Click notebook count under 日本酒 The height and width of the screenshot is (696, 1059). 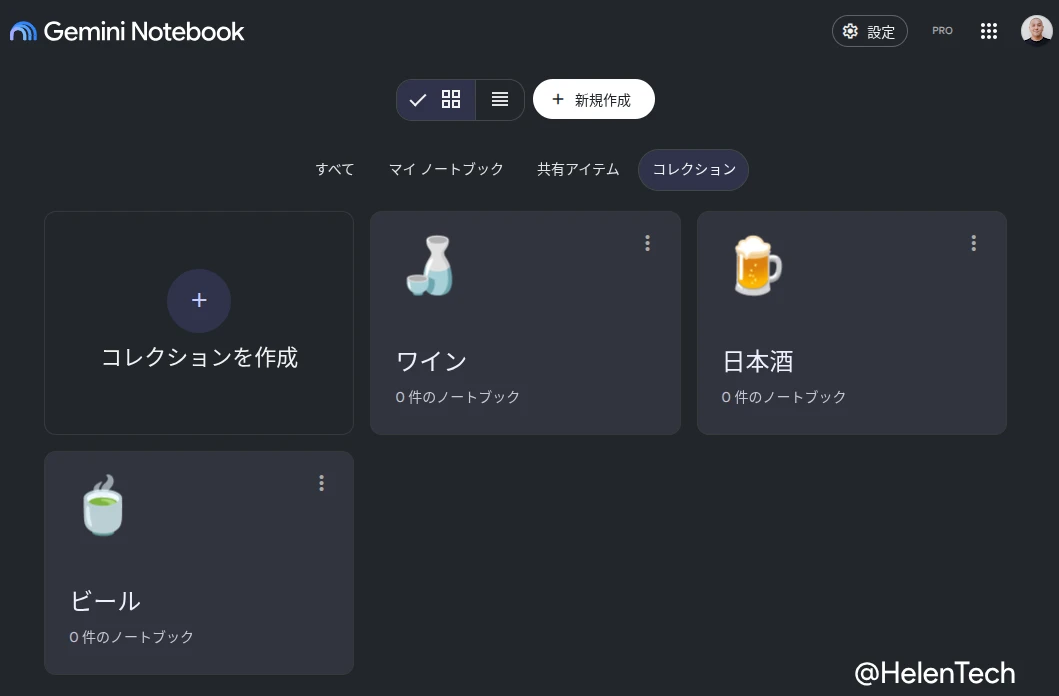[x=783, y=397]
